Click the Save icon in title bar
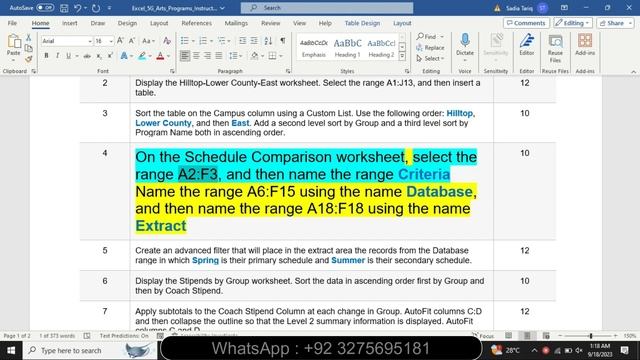 64,8
